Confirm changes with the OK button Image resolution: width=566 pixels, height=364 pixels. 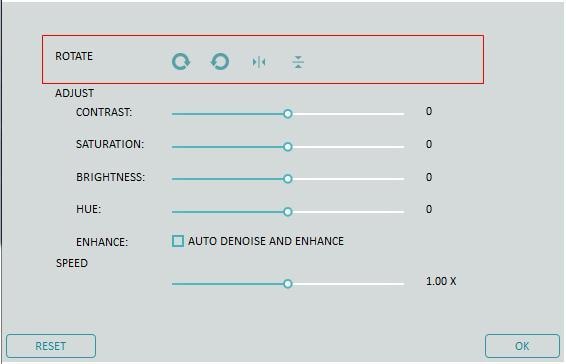coord(522,346)
